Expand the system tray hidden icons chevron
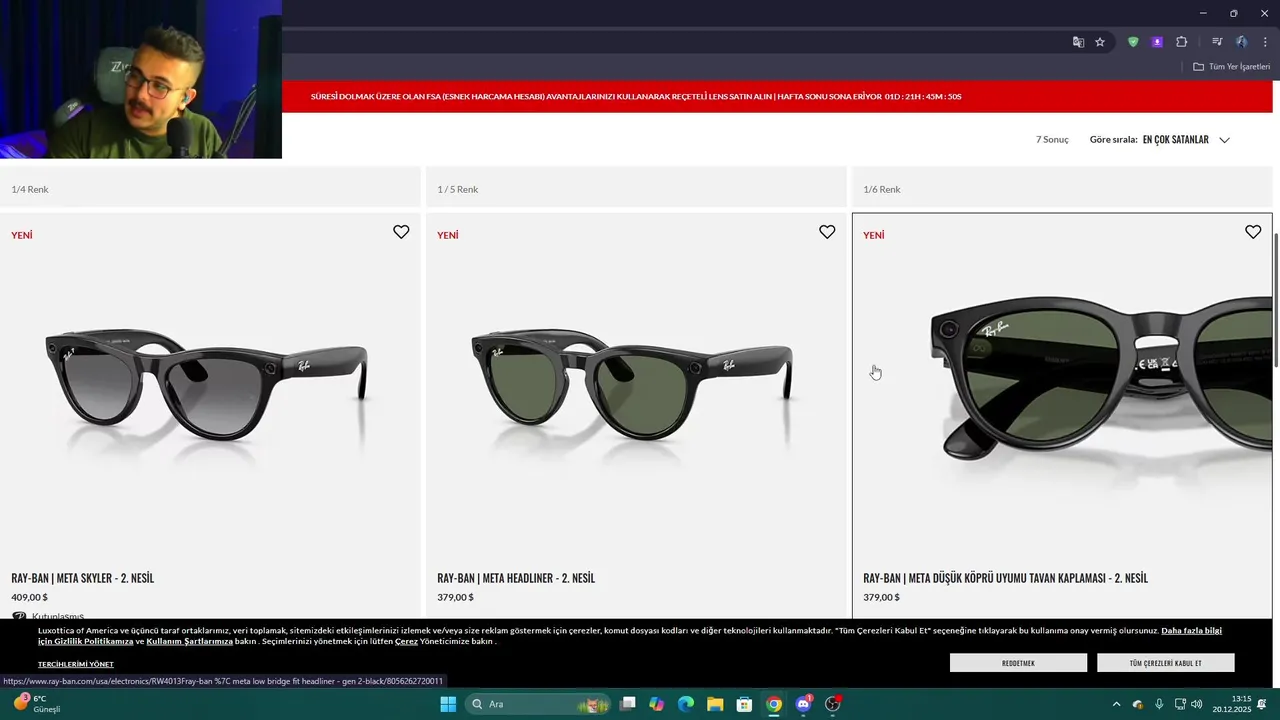Image resolution: width=1280 pixels, height=720 pixels. 1116,704
